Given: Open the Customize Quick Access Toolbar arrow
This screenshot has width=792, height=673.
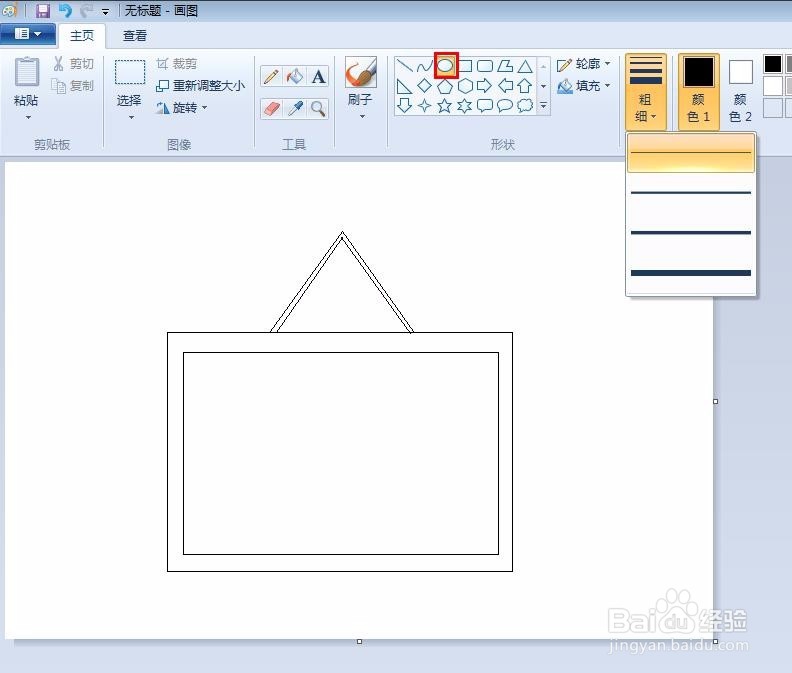Looking at the screenshot, I should pos(105,12).
